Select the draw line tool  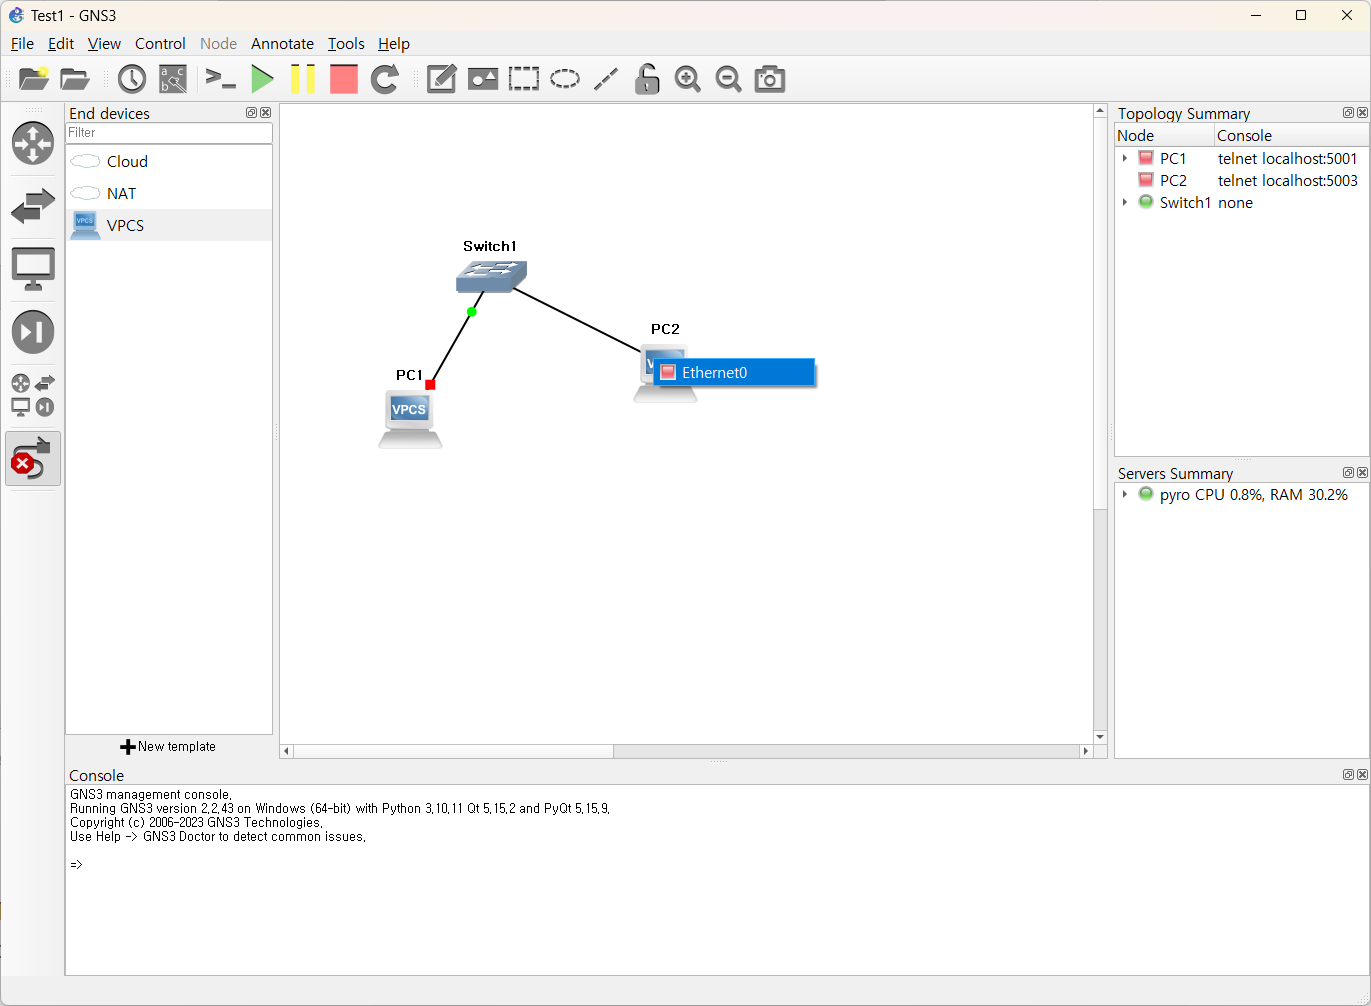pyautogui.click(x=606, y=79)
